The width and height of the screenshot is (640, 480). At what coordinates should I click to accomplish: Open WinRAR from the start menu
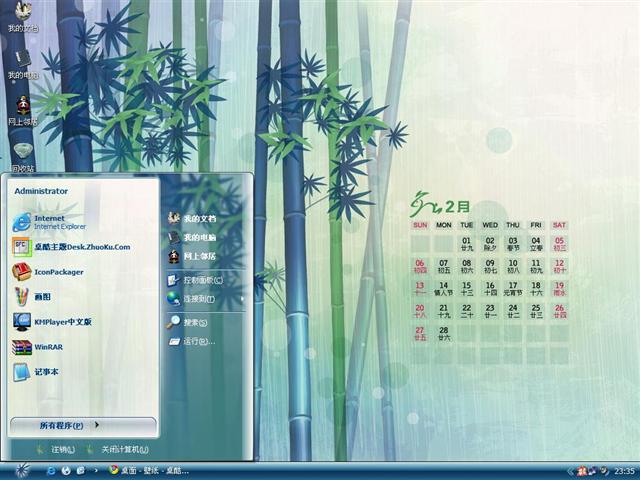[x=38, y=347]
